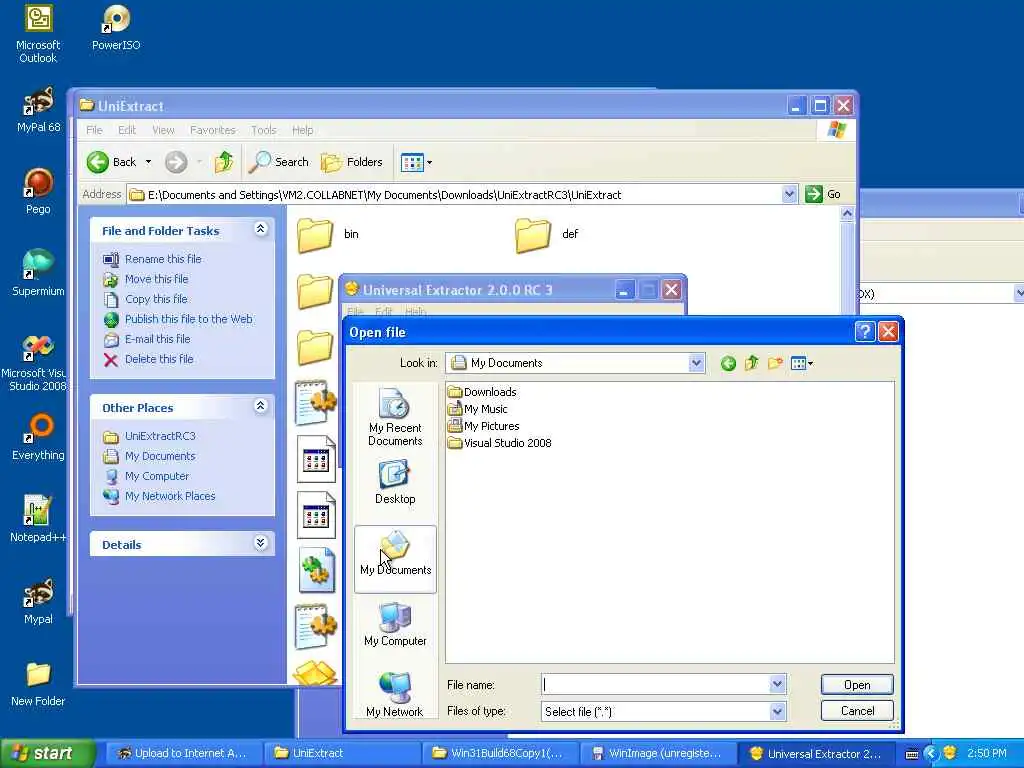
Task: Open the File menu in UniExtract window
Action: click(x=94, y=130)
